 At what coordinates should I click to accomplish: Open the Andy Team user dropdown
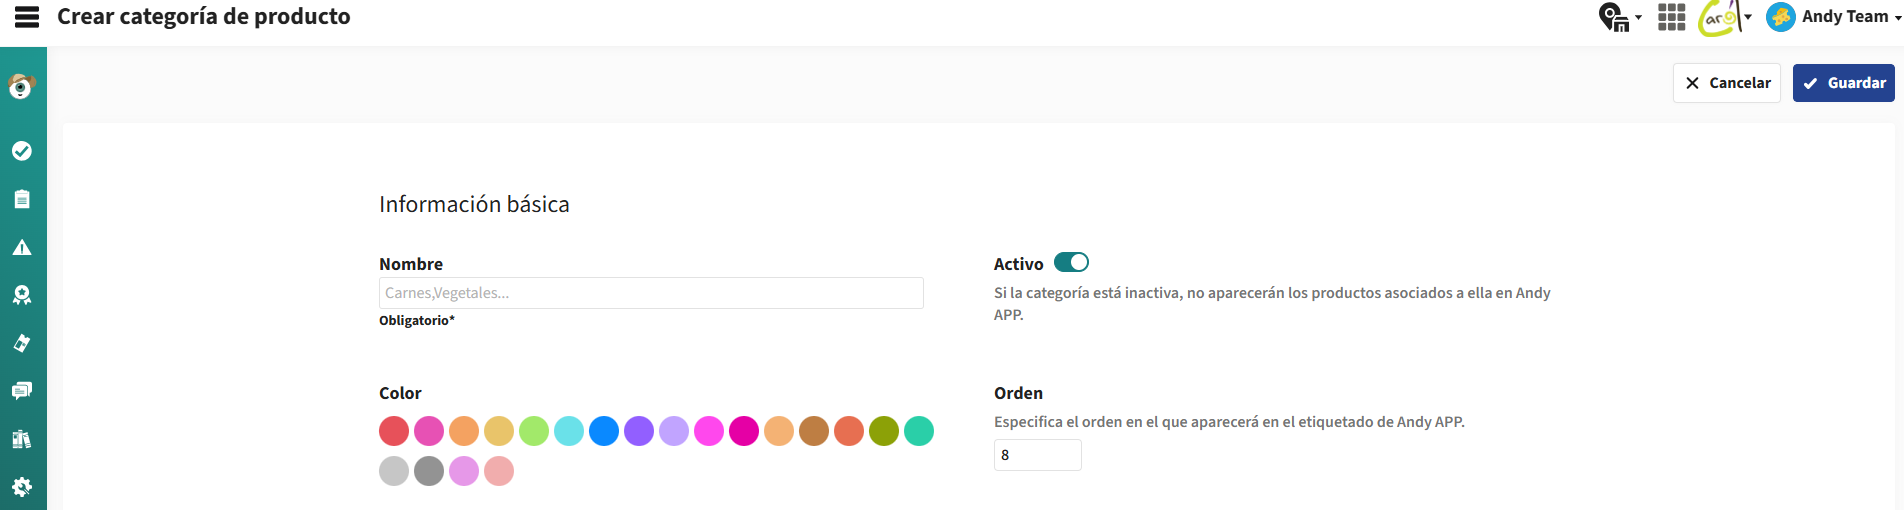point(1834,17)
